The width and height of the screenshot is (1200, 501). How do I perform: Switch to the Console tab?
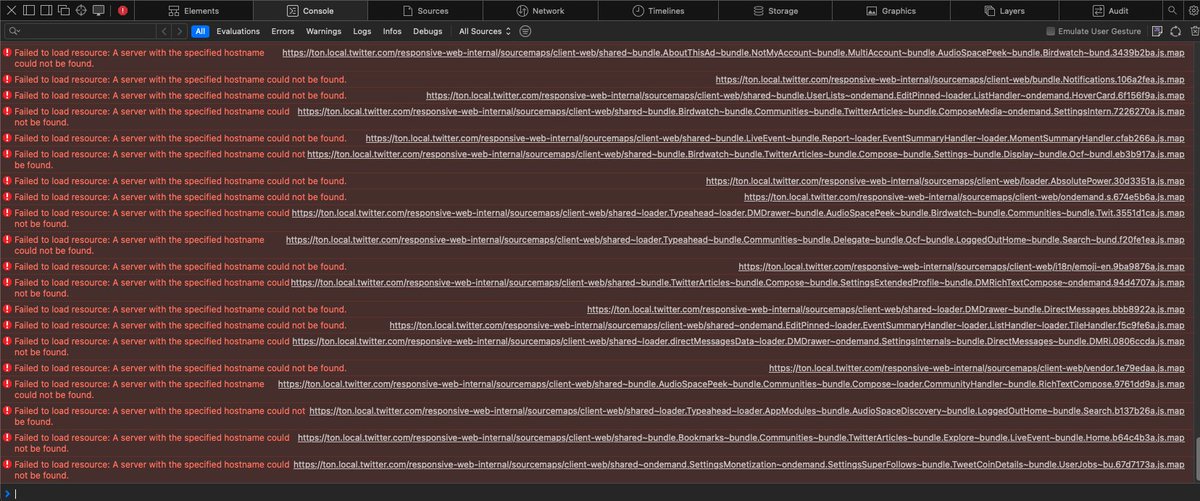(310, 11)
